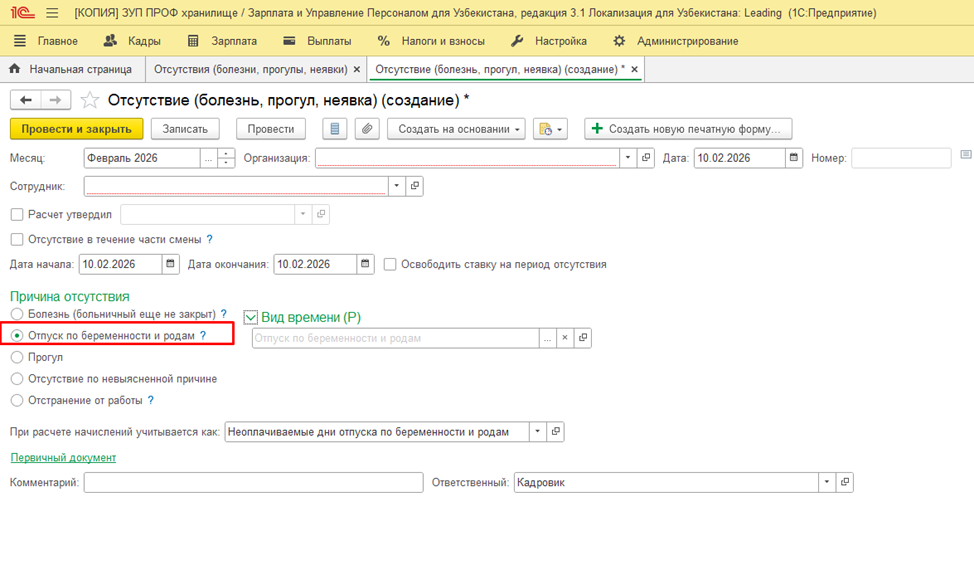The height and width of the screenshot is (565, 974).
Task: Open the Первичный документ link
Action: tap(63, 457)
